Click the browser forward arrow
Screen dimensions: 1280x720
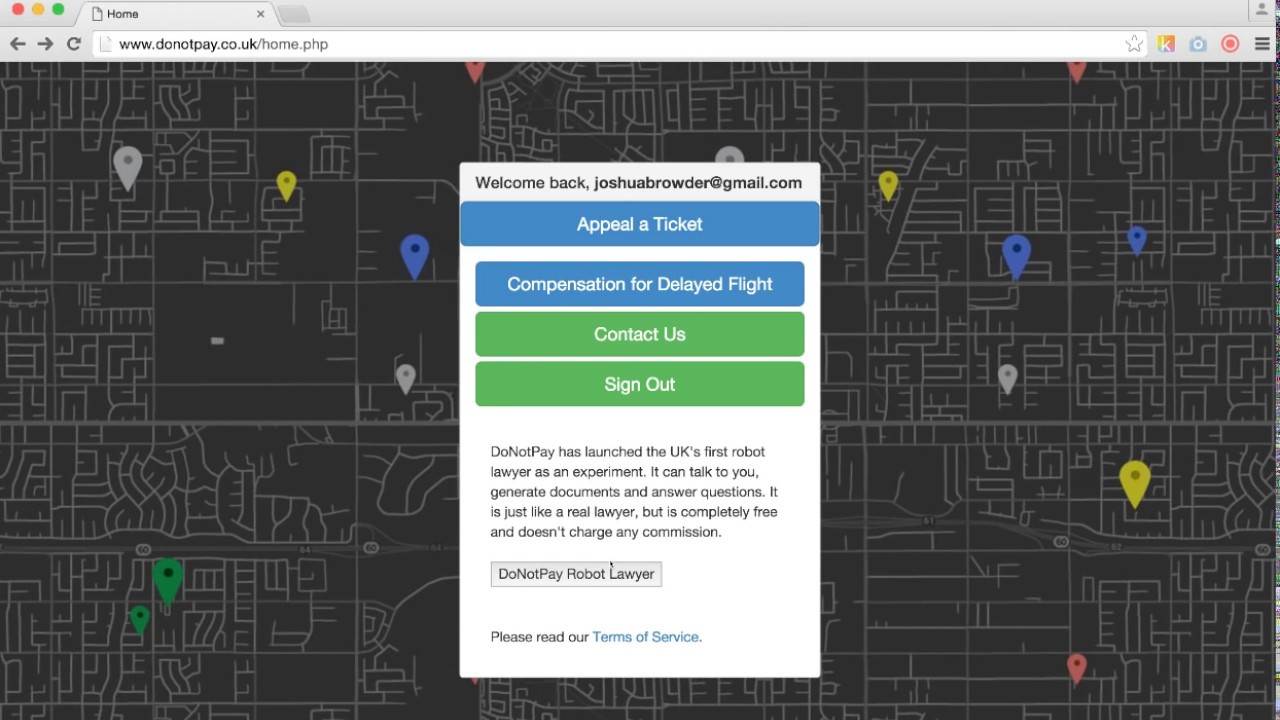[x=45, y=44]
